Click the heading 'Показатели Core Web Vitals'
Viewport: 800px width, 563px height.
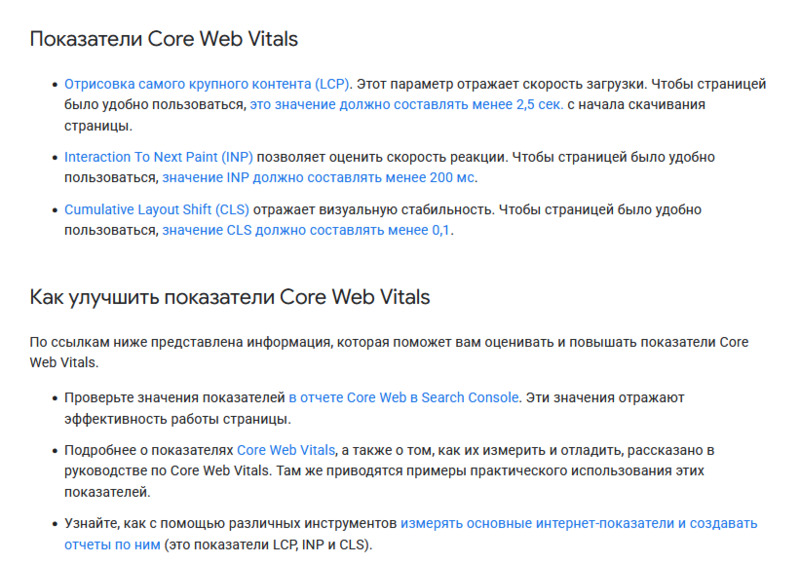pyautogui.click(x=164, y=39)
